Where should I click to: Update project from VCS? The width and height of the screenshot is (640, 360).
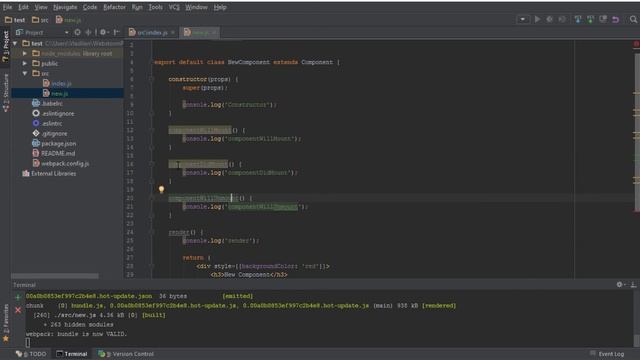coord(578,19)
